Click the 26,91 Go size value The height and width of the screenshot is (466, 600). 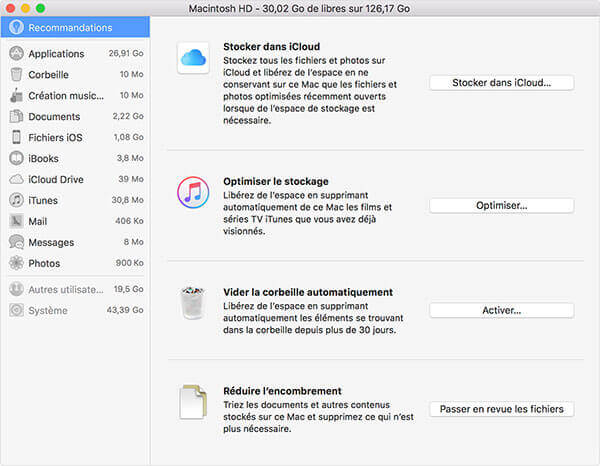126,53
